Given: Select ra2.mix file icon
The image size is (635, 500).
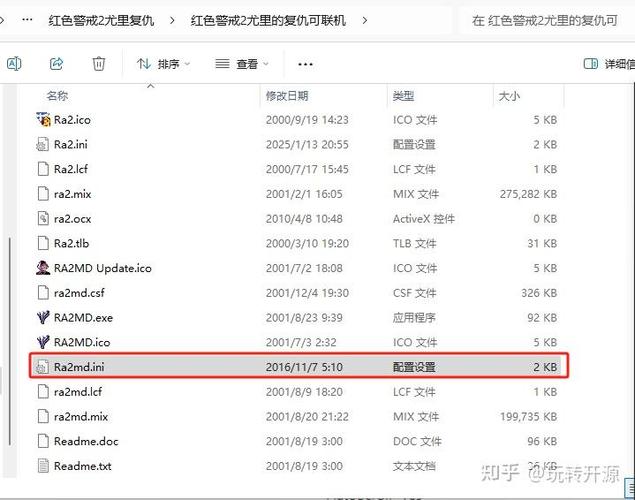Looking at the screenshot, I should pyautogui.click(x=43, y=194).
